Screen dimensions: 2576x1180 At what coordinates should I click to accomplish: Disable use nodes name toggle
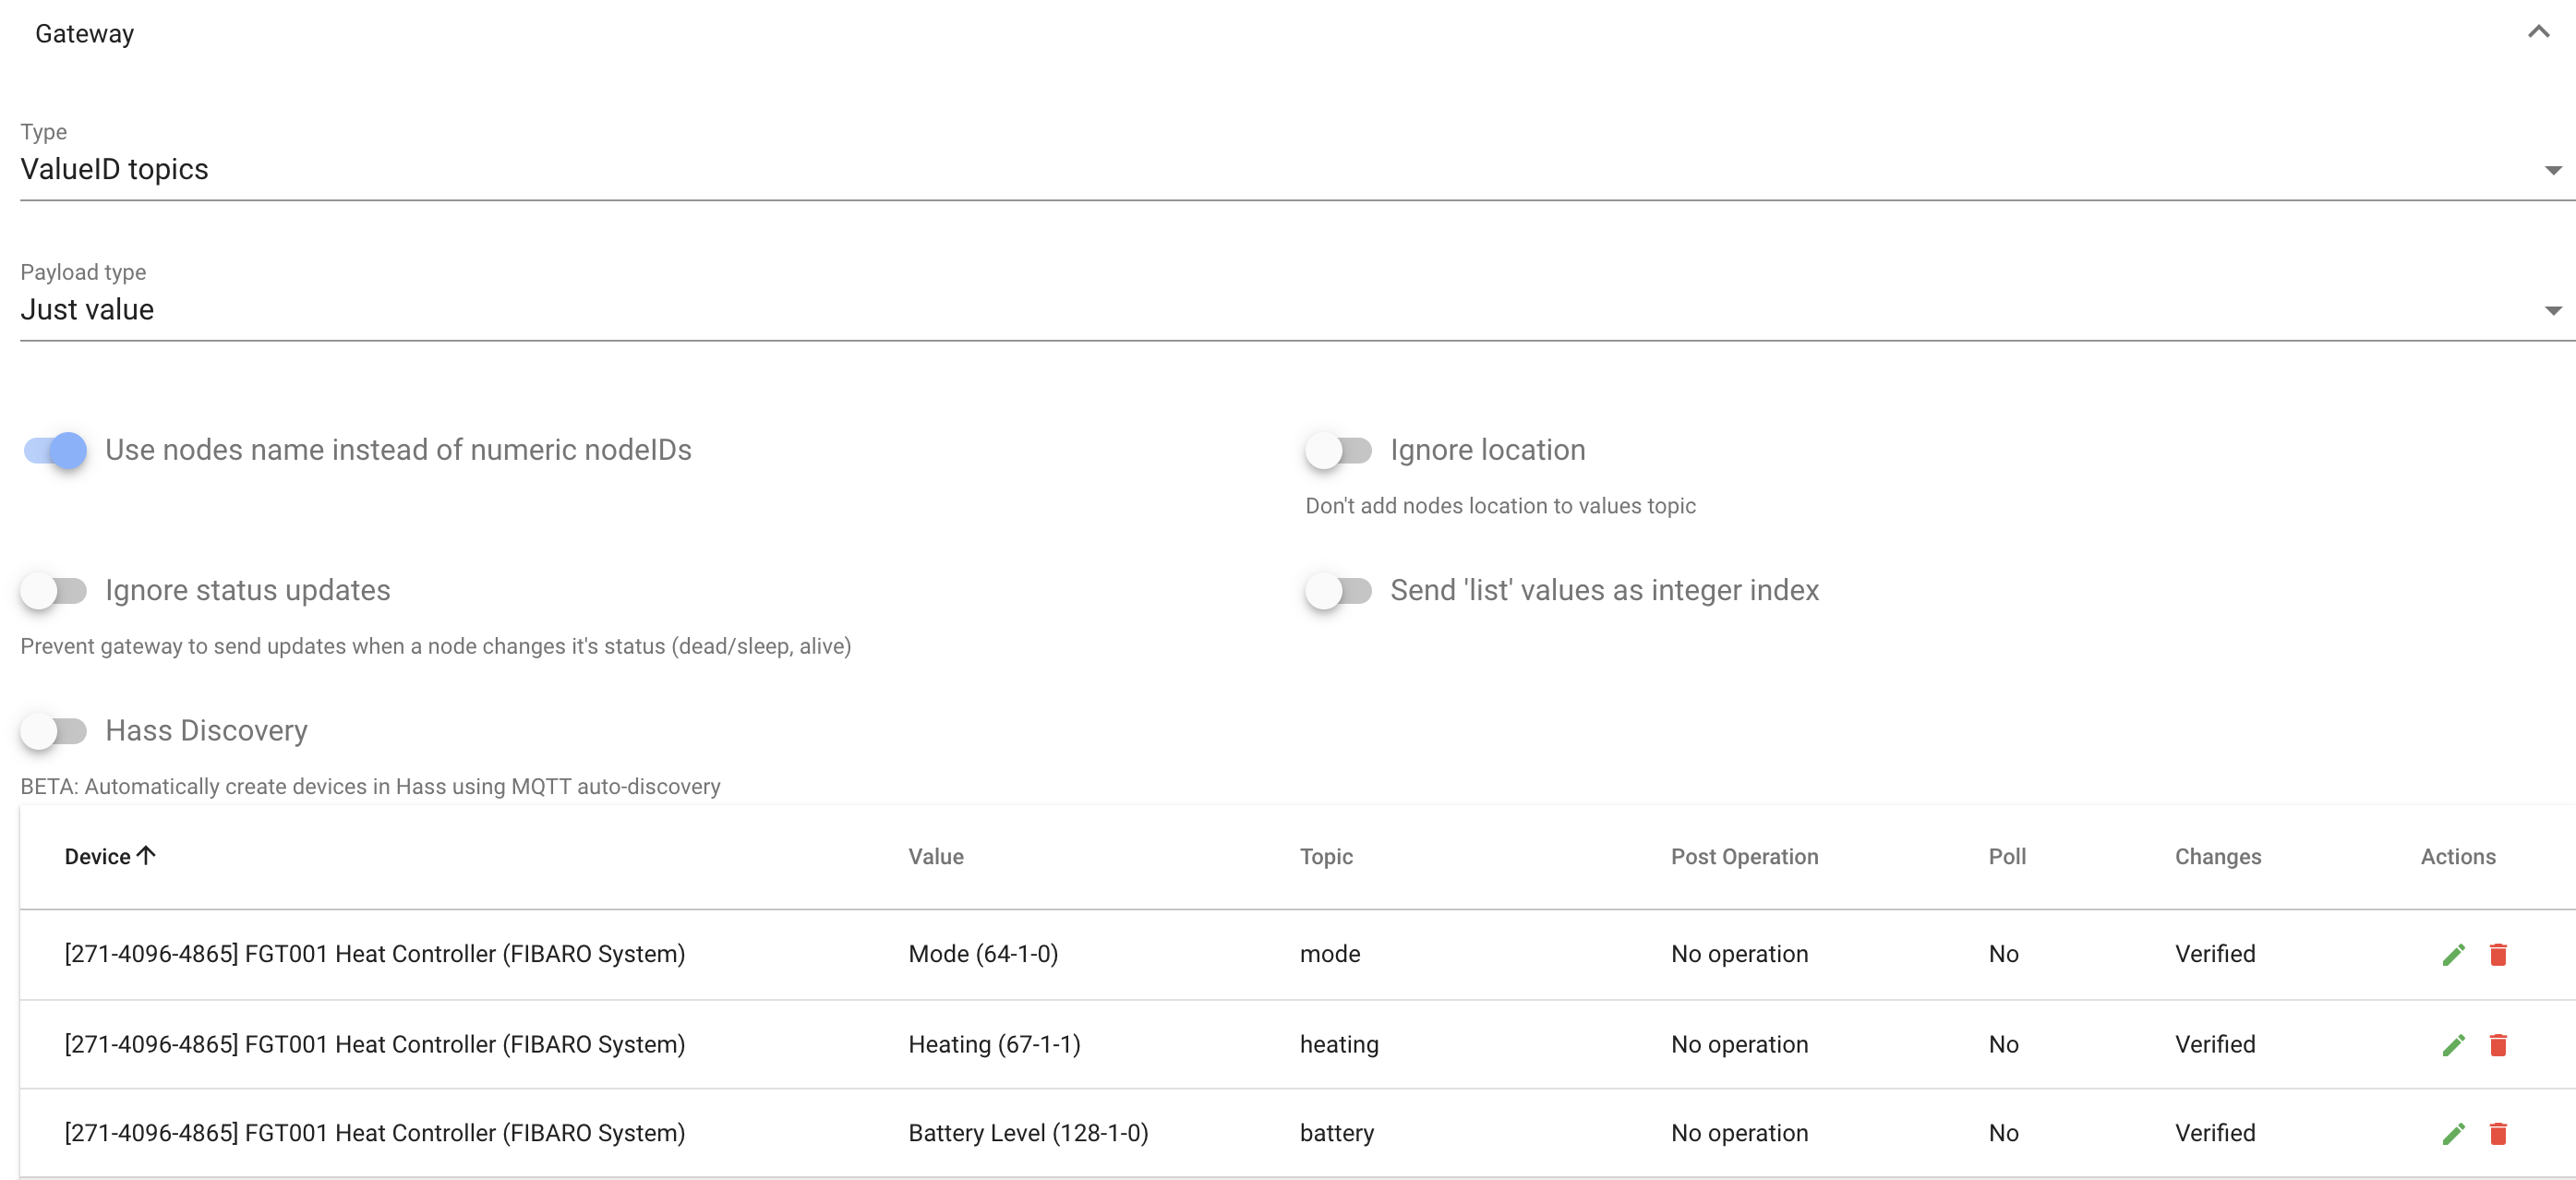(x=56, y=450)
